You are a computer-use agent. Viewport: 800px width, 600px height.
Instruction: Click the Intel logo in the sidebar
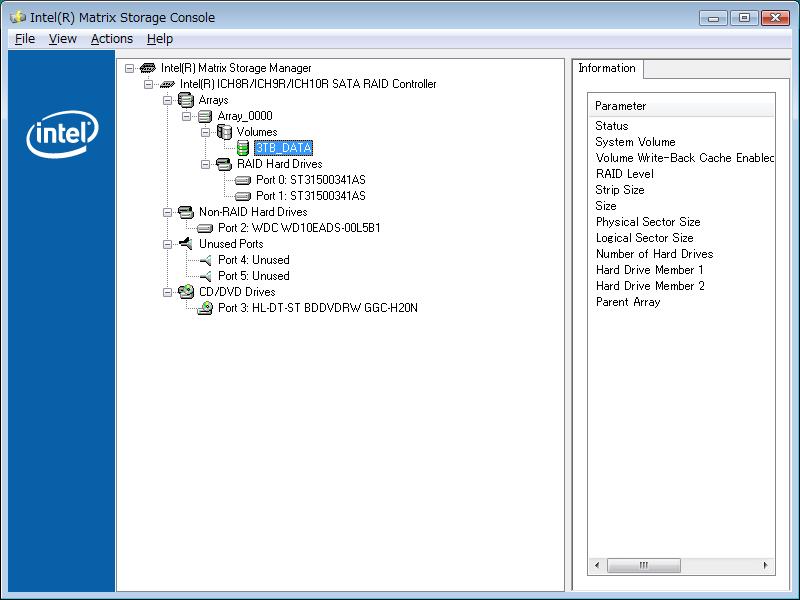(62, 134)
